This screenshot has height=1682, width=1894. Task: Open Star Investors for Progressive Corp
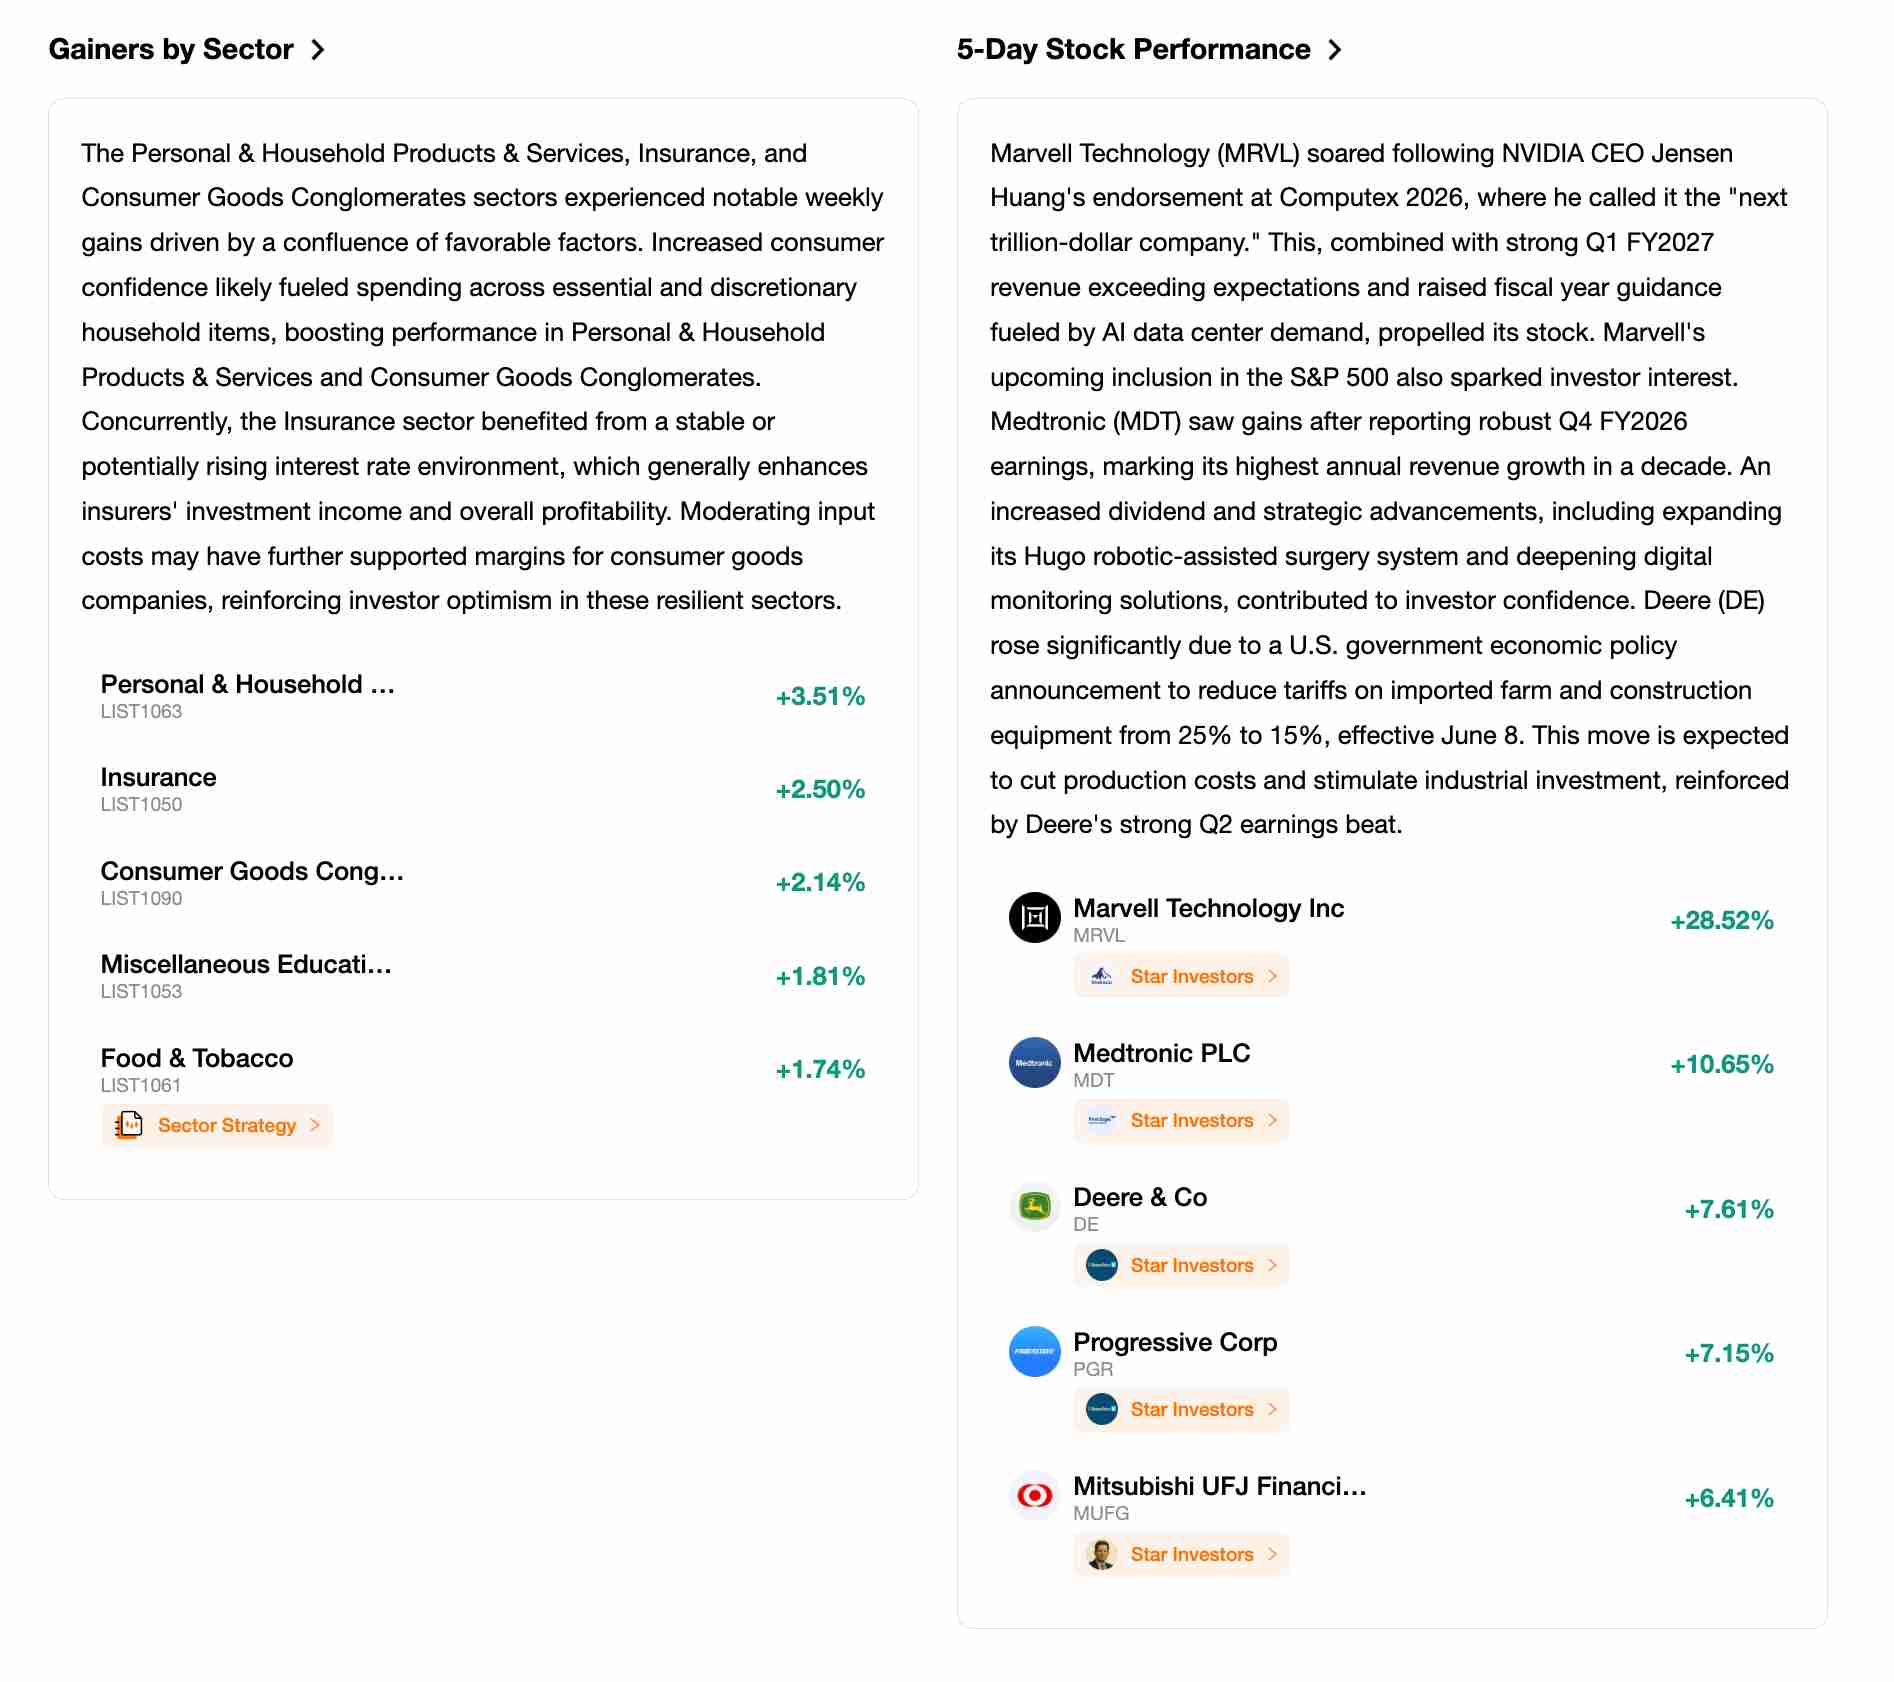pyautogui.click(x=1181, y=1410)
